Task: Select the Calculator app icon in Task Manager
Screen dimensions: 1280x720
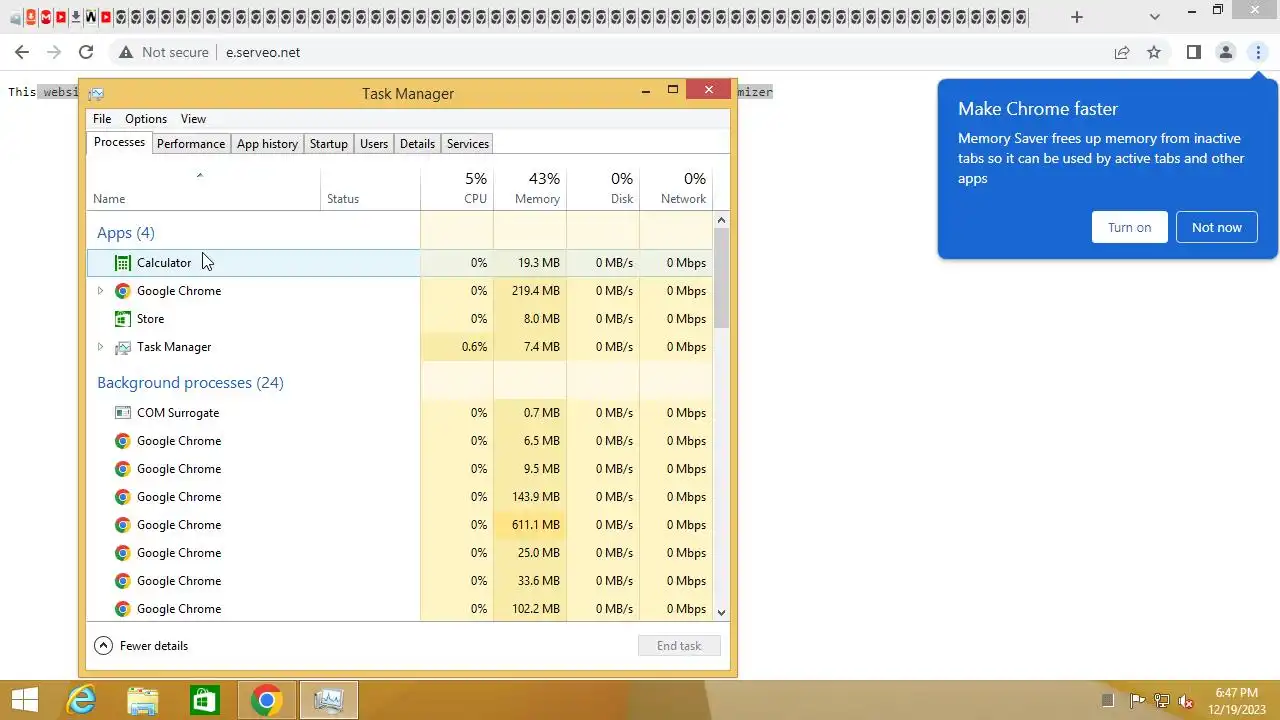Action: point(122,263)
